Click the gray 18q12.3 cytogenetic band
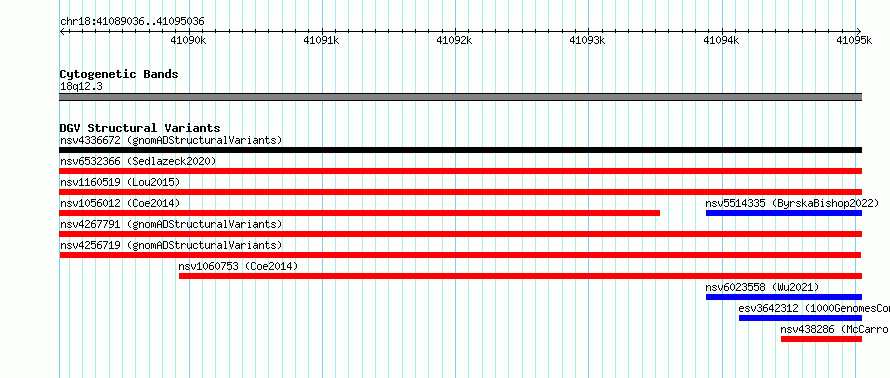 (460, 97)
